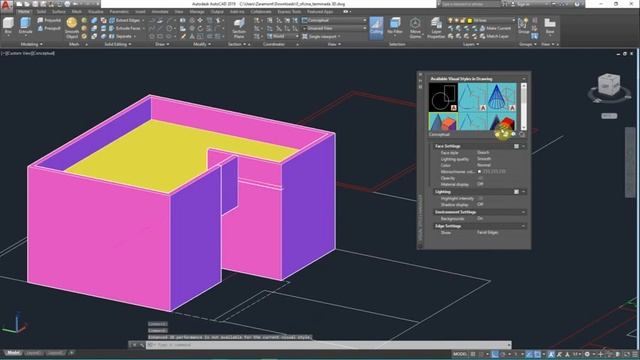Click the Background On value
Screen dimensions: 640x360
pyautogui.click(x=480, y=219)
